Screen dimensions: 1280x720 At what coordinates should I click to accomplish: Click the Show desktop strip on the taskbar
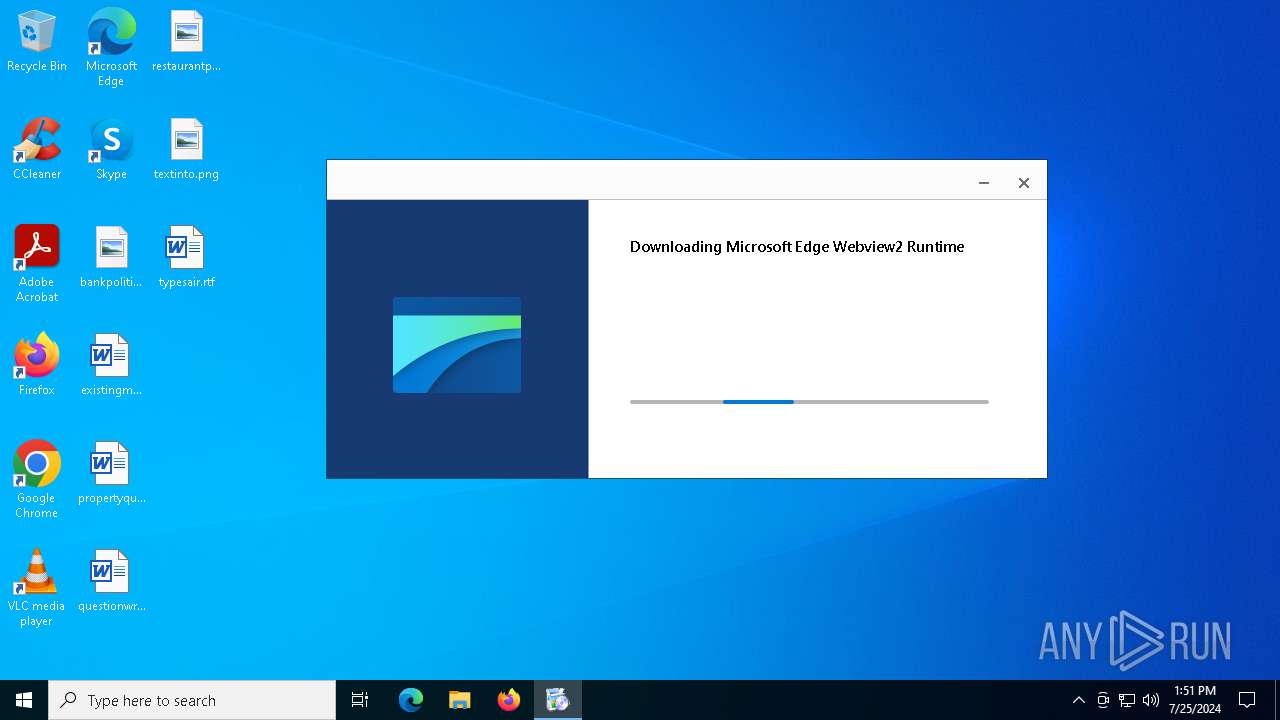tap(1277, 700)
